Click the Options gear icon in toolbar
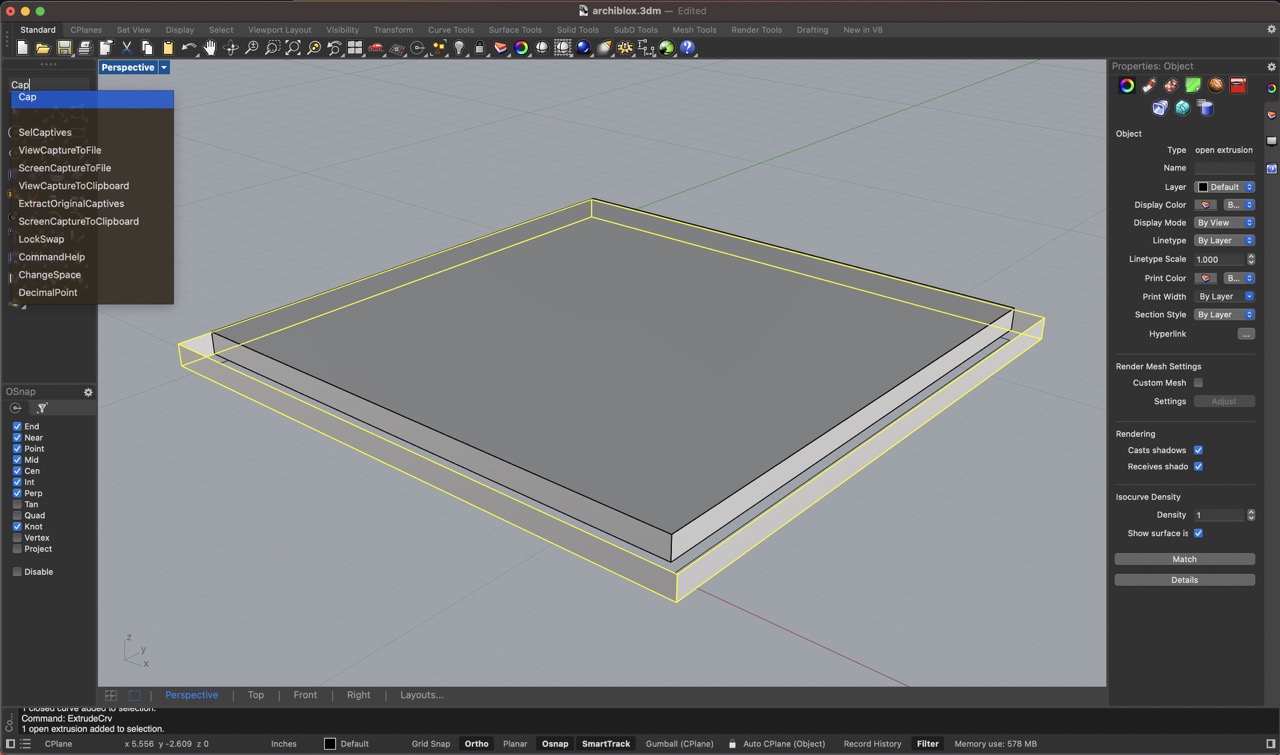The height and width of the screenshot is (755, 1280). (624, 48)
